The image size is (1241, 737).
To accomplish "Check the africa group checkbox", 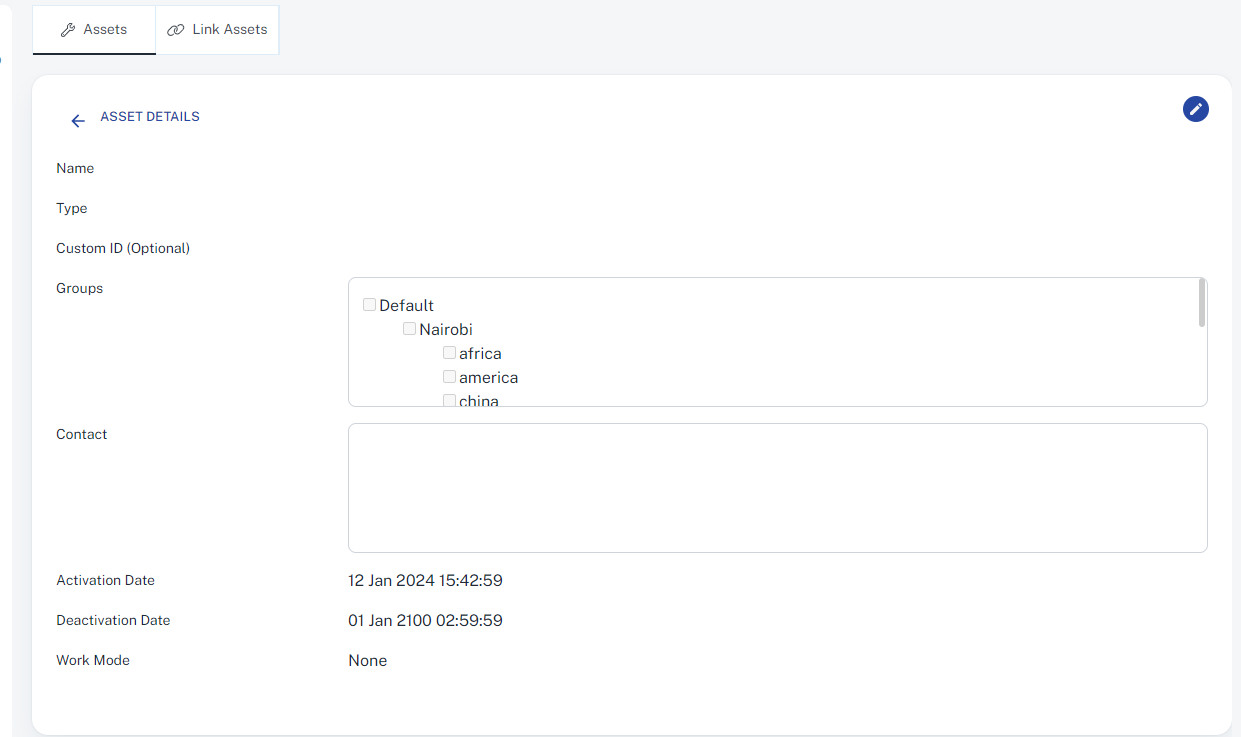I will 449,353.
